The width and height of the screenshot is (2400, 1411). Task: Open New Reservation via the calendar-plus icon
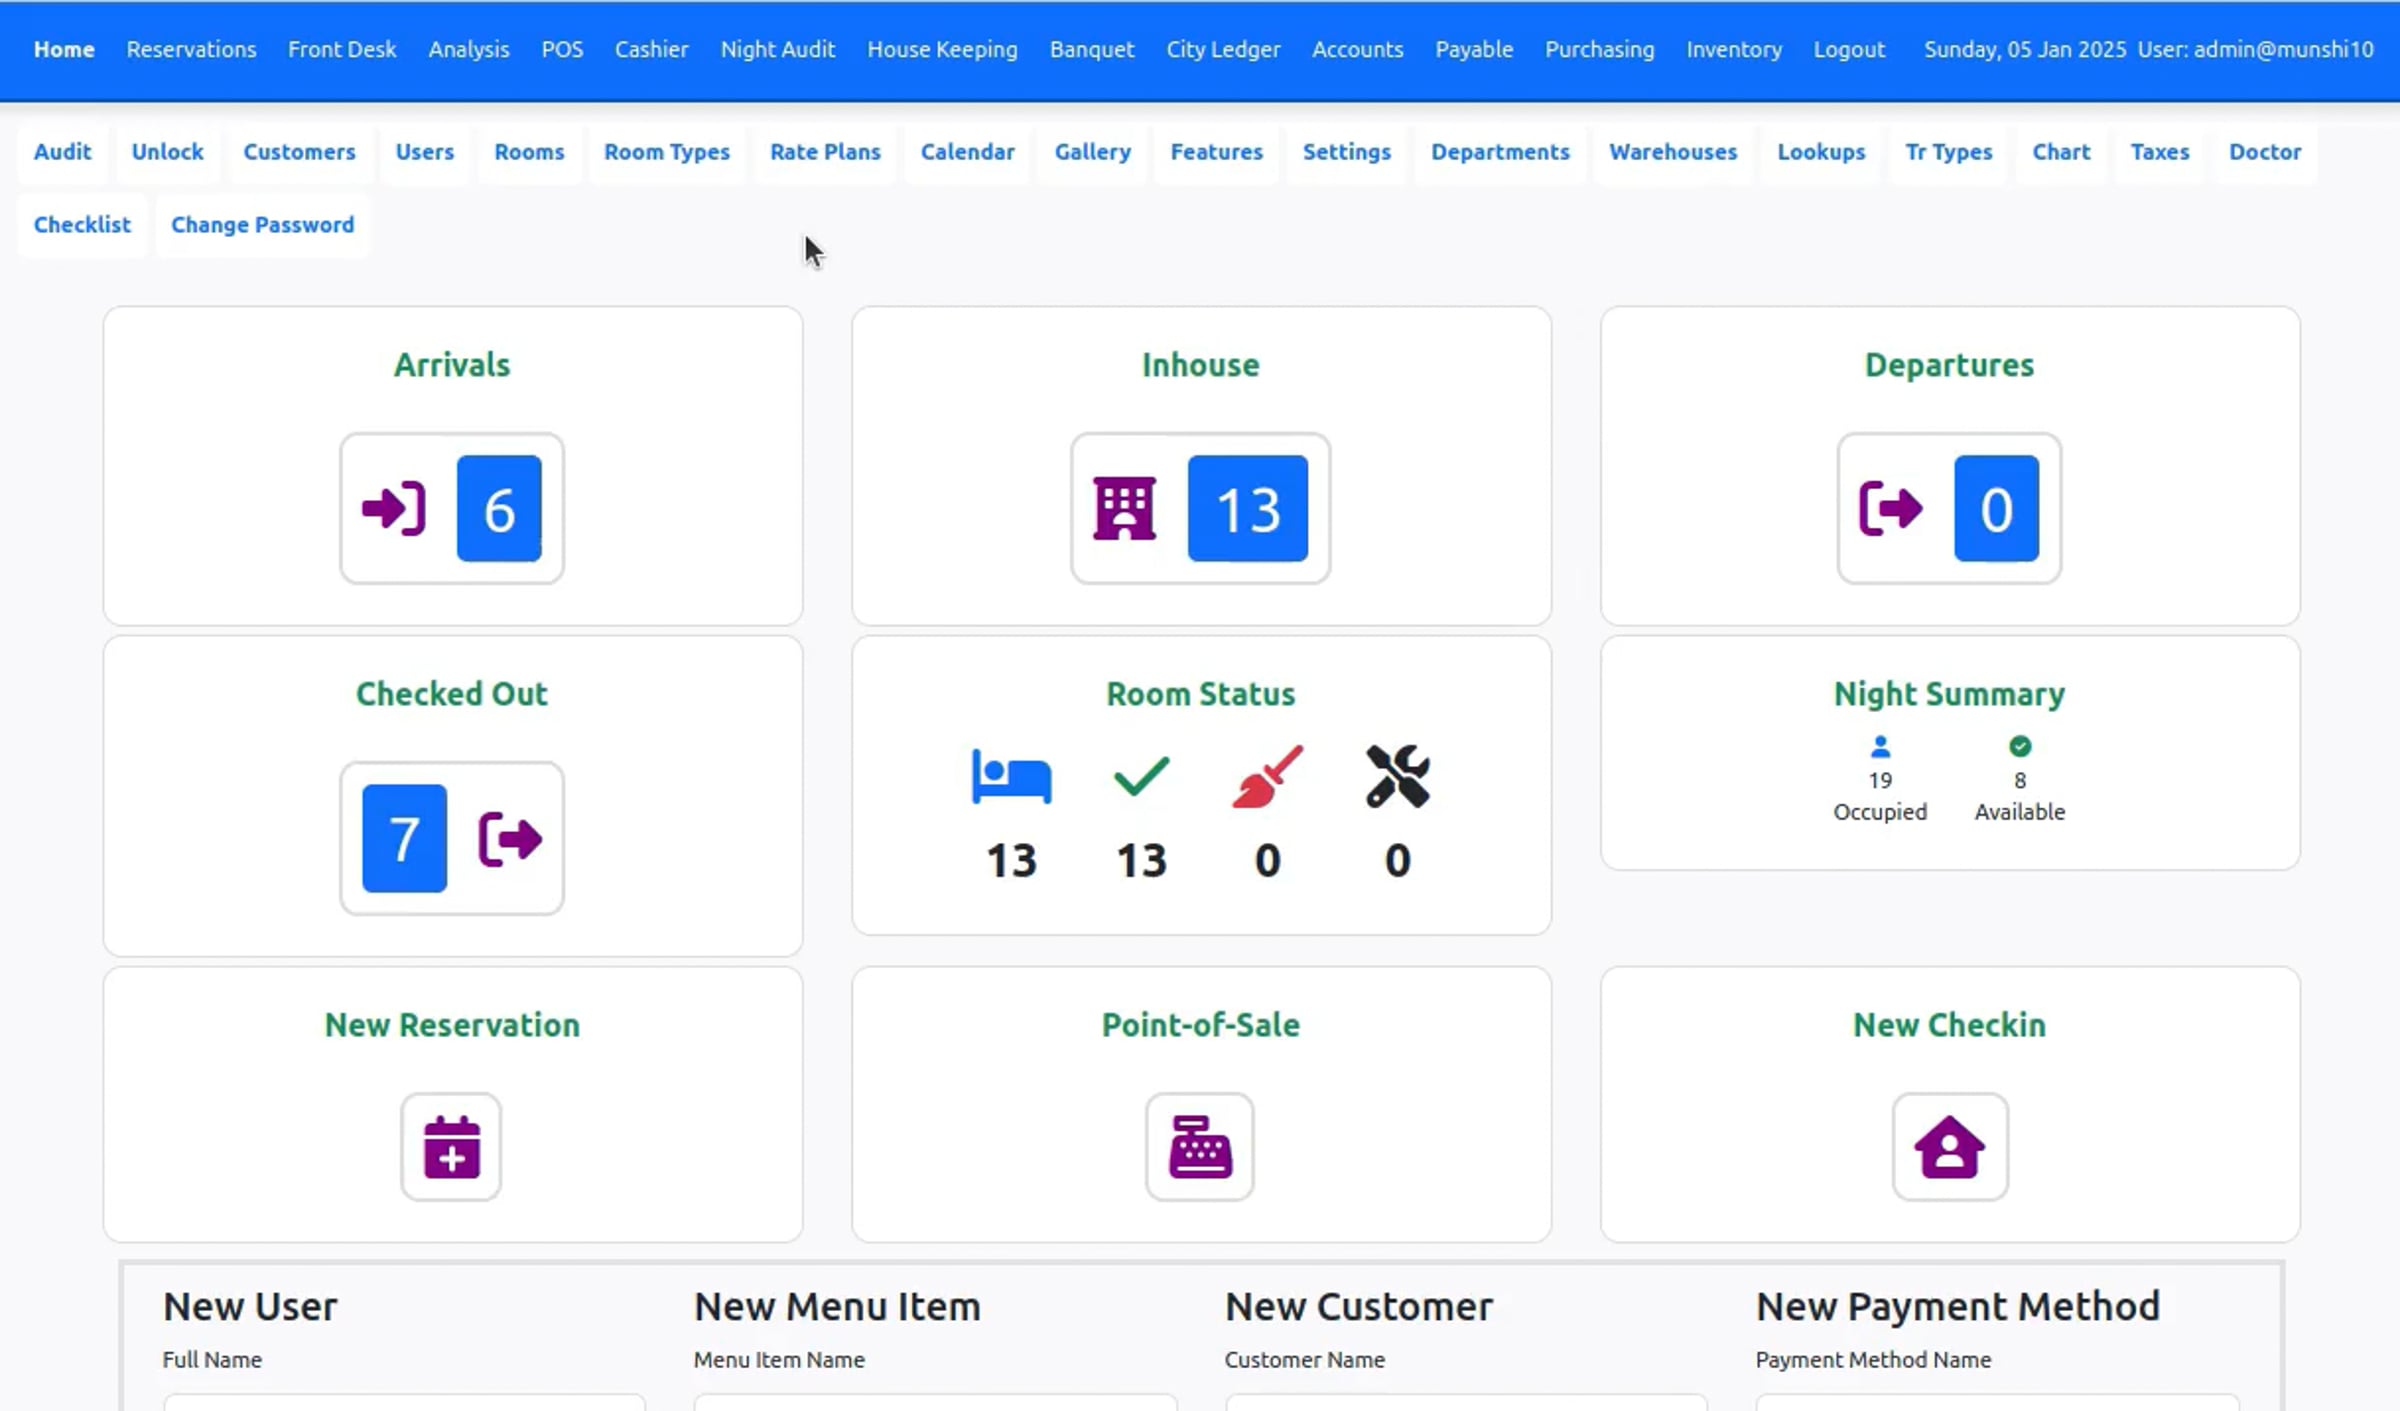(x=451, y=1147)
